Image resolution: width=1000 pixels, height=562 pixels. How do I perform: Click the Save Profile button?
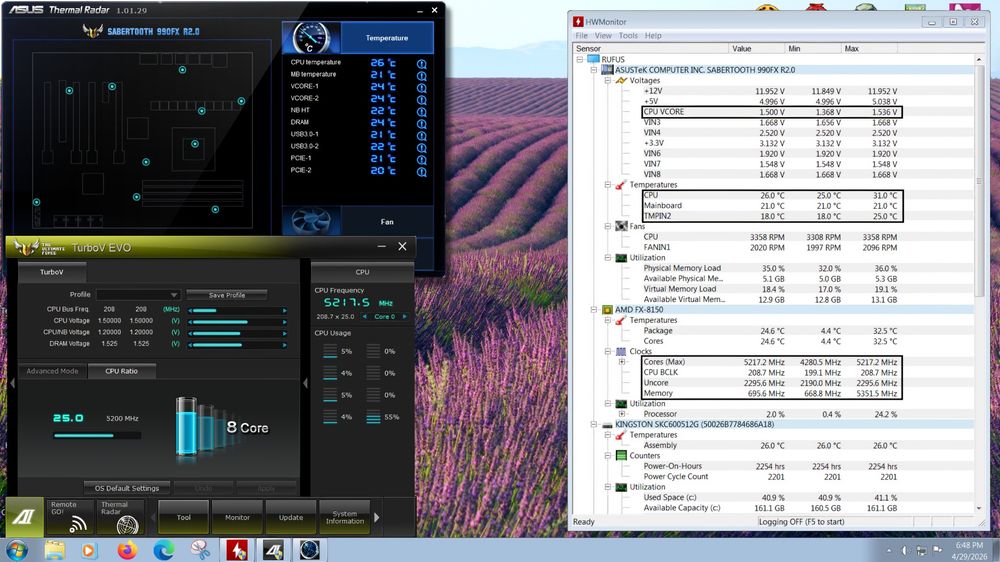tap(227, 295)
